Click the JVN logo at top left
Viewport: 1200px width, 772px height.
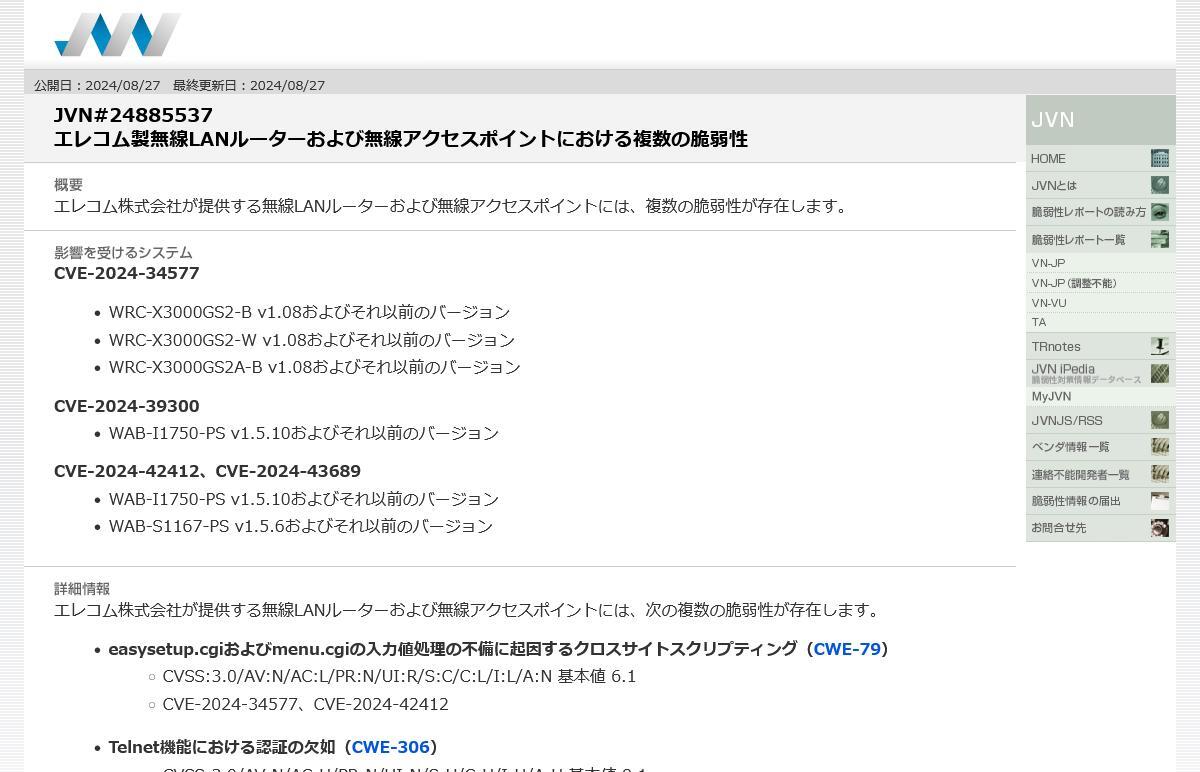click(117, 35)
